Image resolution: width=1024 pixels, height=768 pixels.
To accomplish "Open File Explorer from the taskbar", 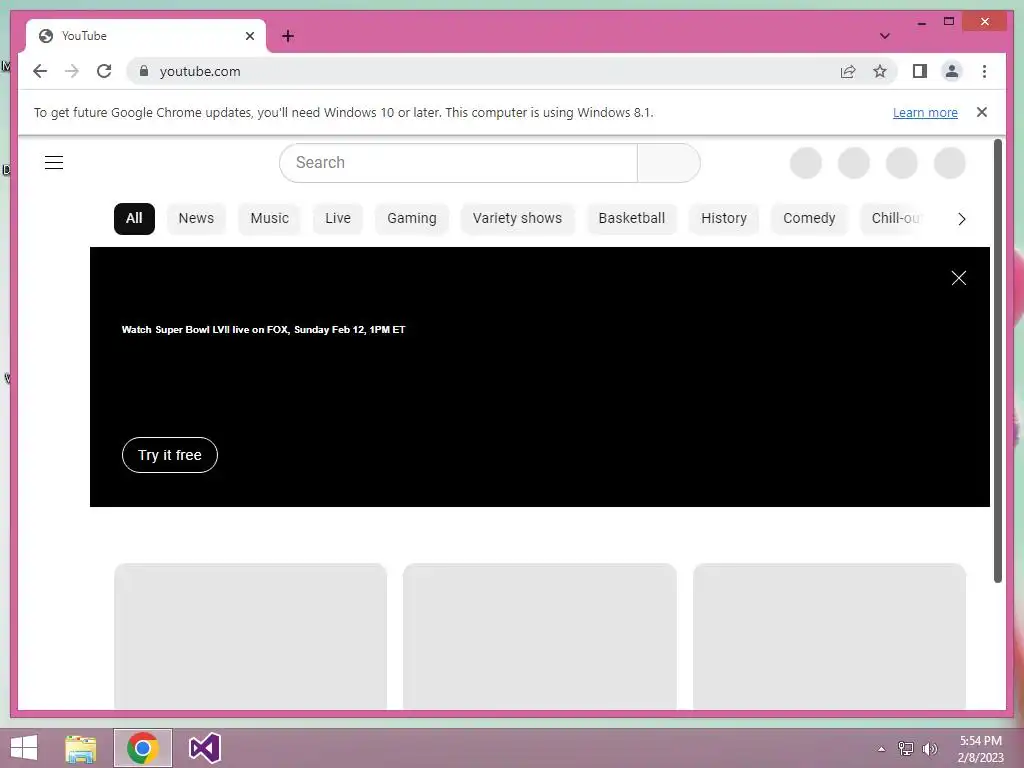I will [81, 748].
